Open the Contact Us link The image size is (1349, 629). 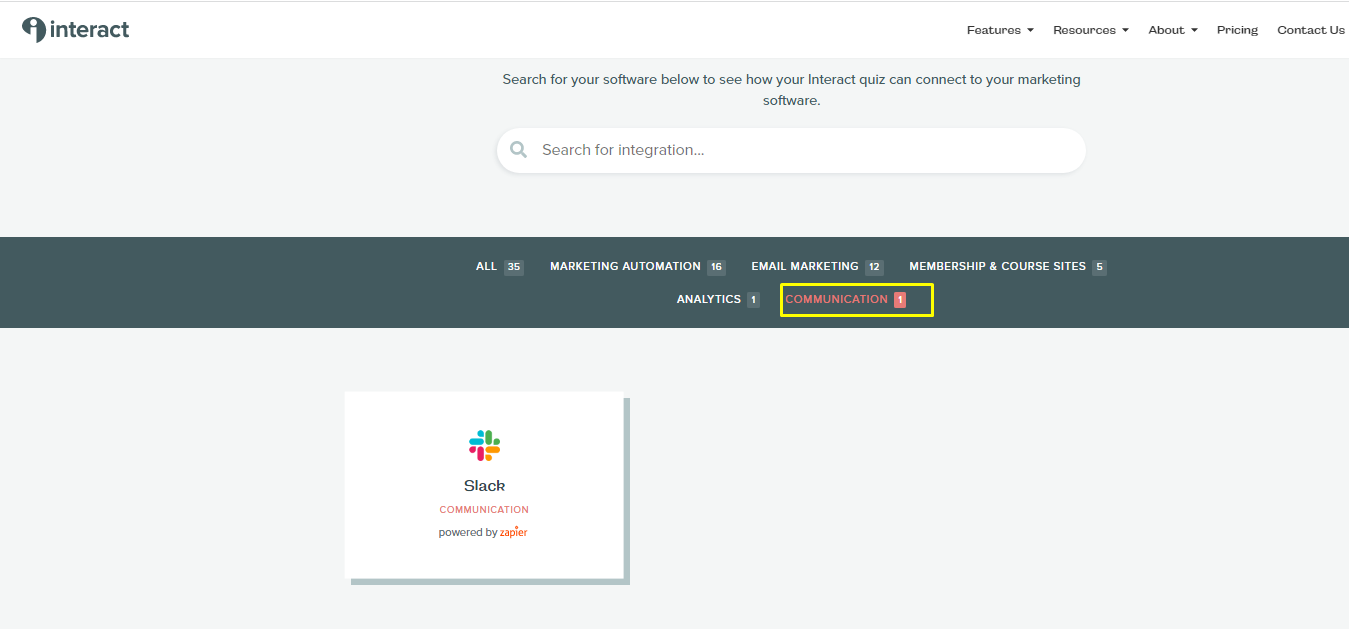[x=1311, y=30]
